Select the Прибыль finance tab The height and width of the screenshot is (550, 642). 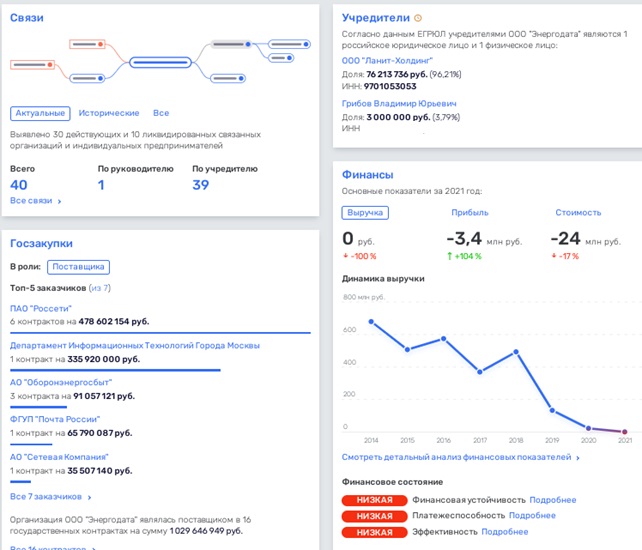click(470, 213)
